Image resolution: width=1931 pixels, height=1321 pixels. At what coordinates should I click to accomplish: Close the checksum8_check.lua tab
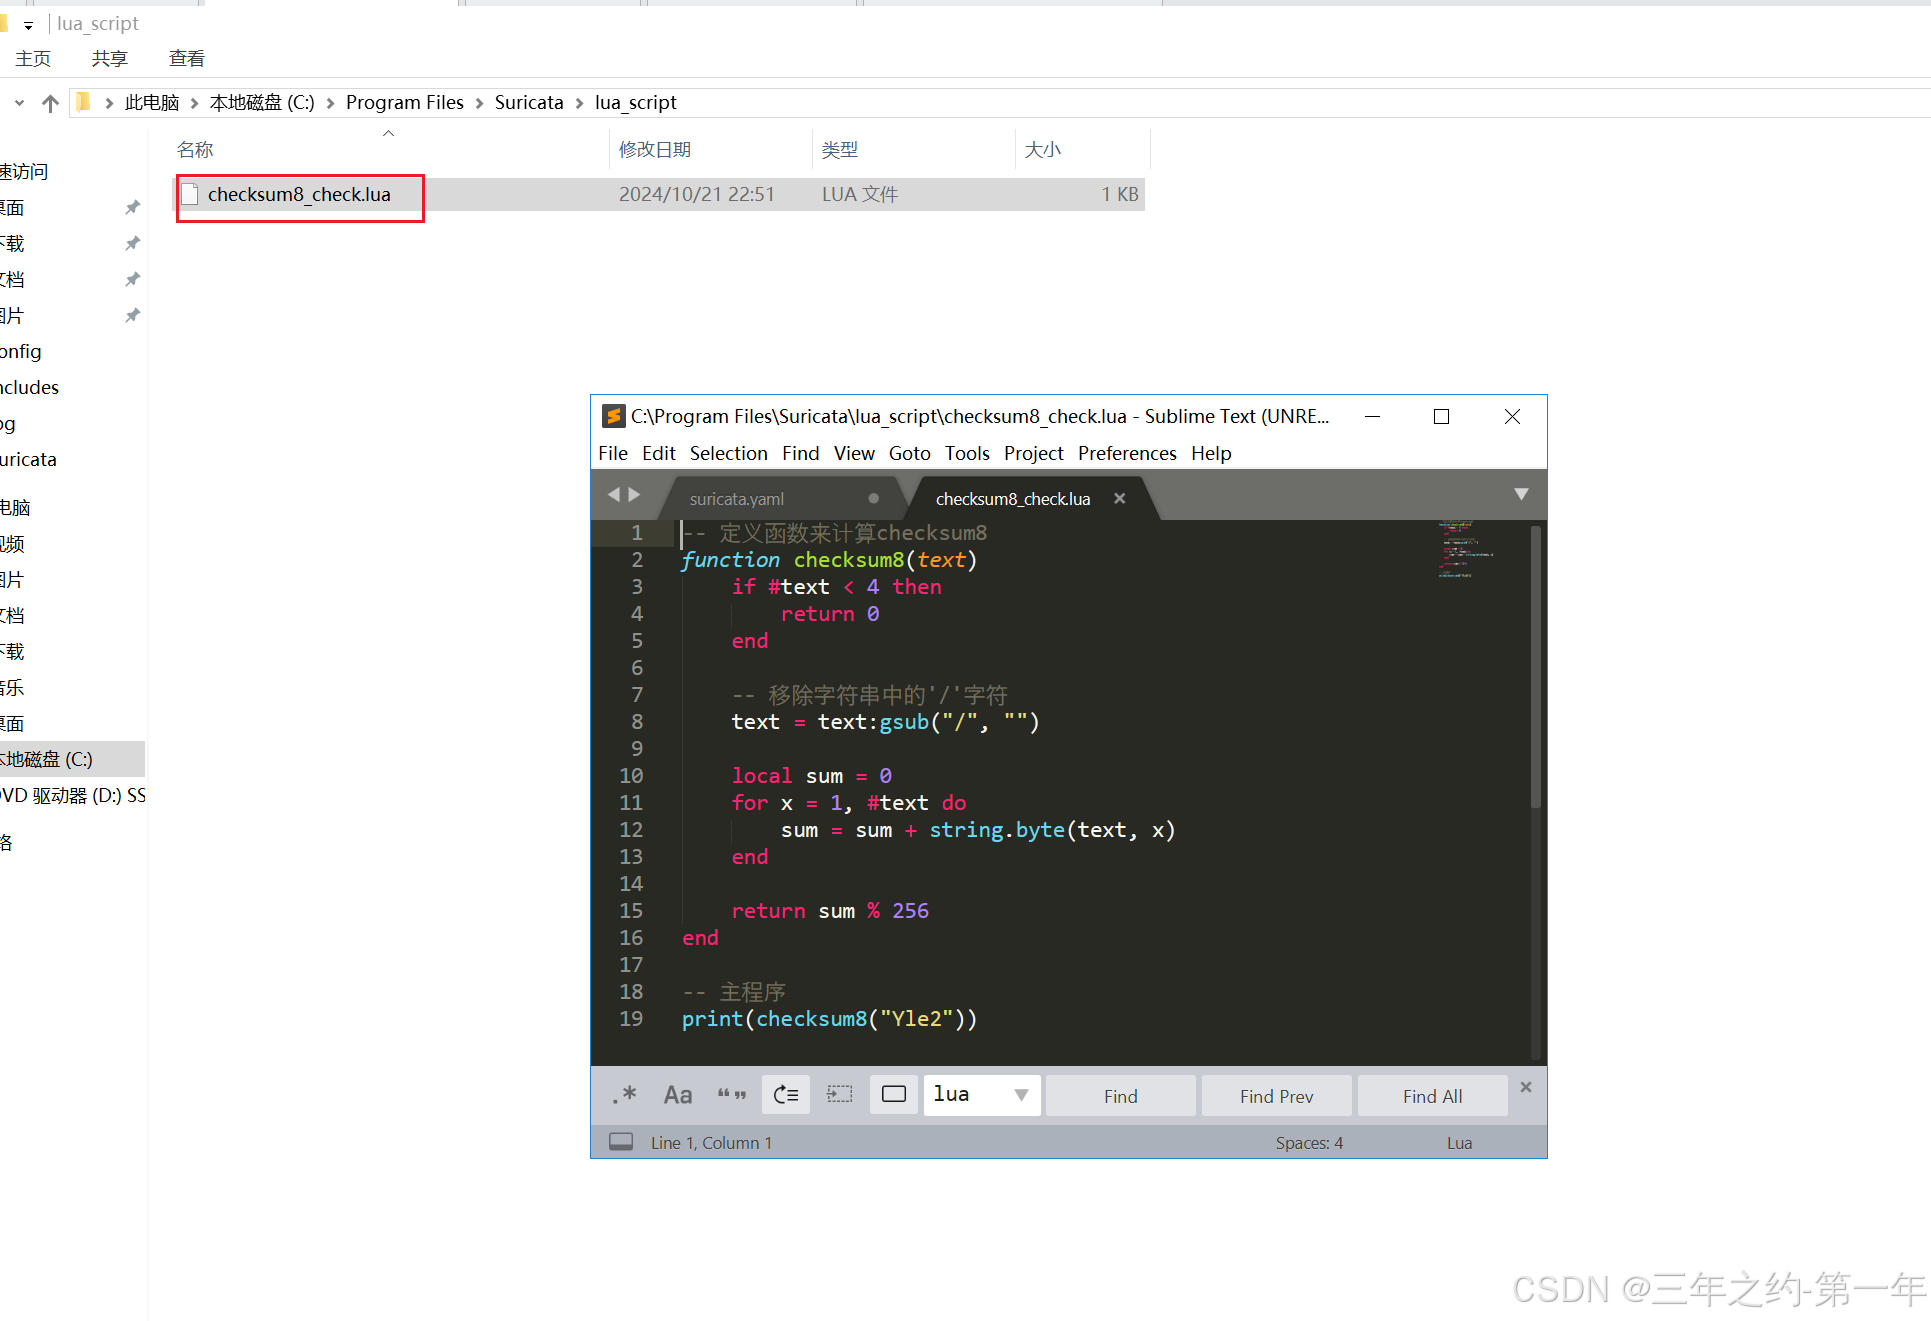point(1120,498)
